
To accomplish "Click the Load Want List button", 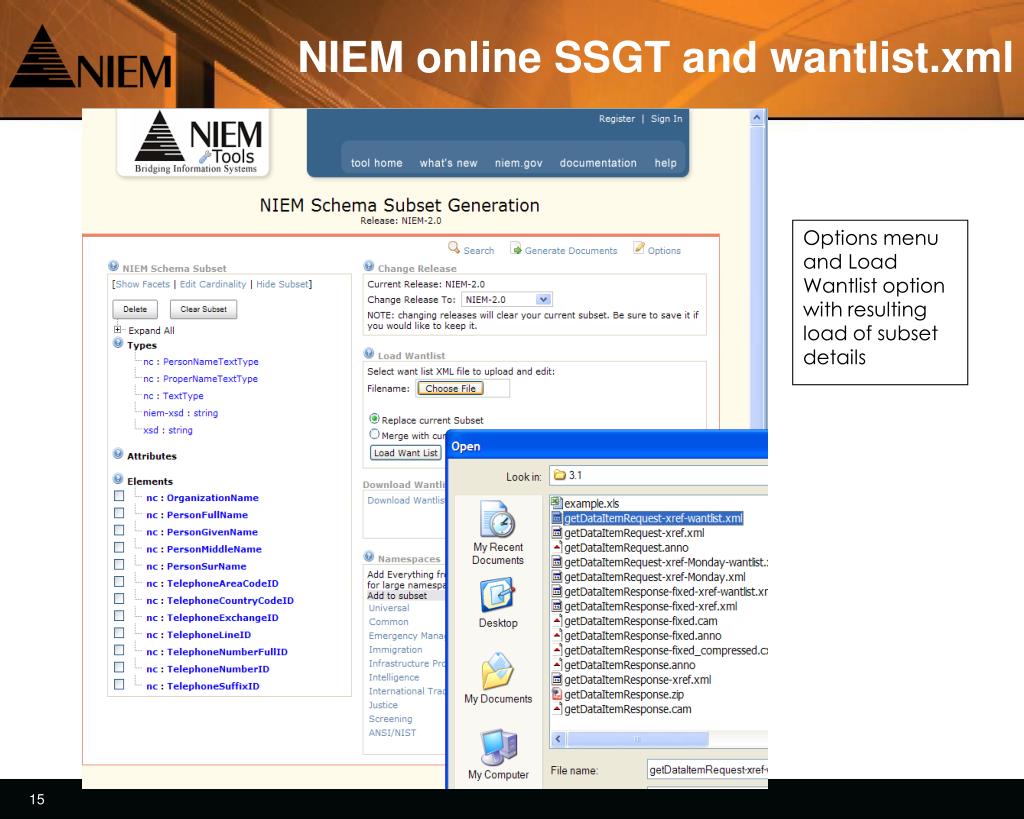I will point(406,453).
